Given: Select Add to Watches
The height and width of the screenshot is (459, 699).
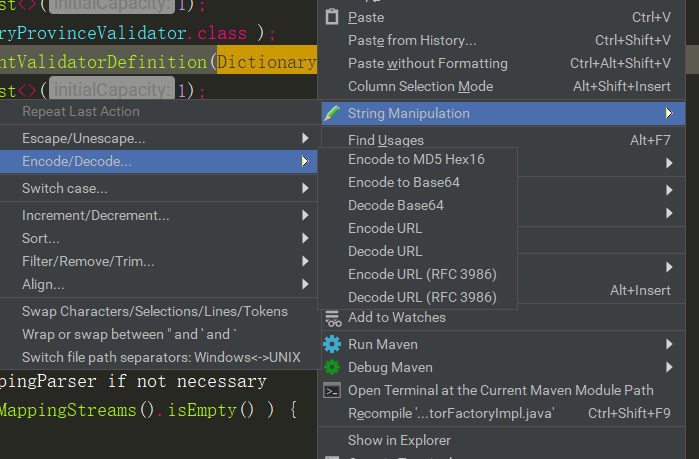Looking at the screenshot, I should pyautogui.click(x=503, y=318).
